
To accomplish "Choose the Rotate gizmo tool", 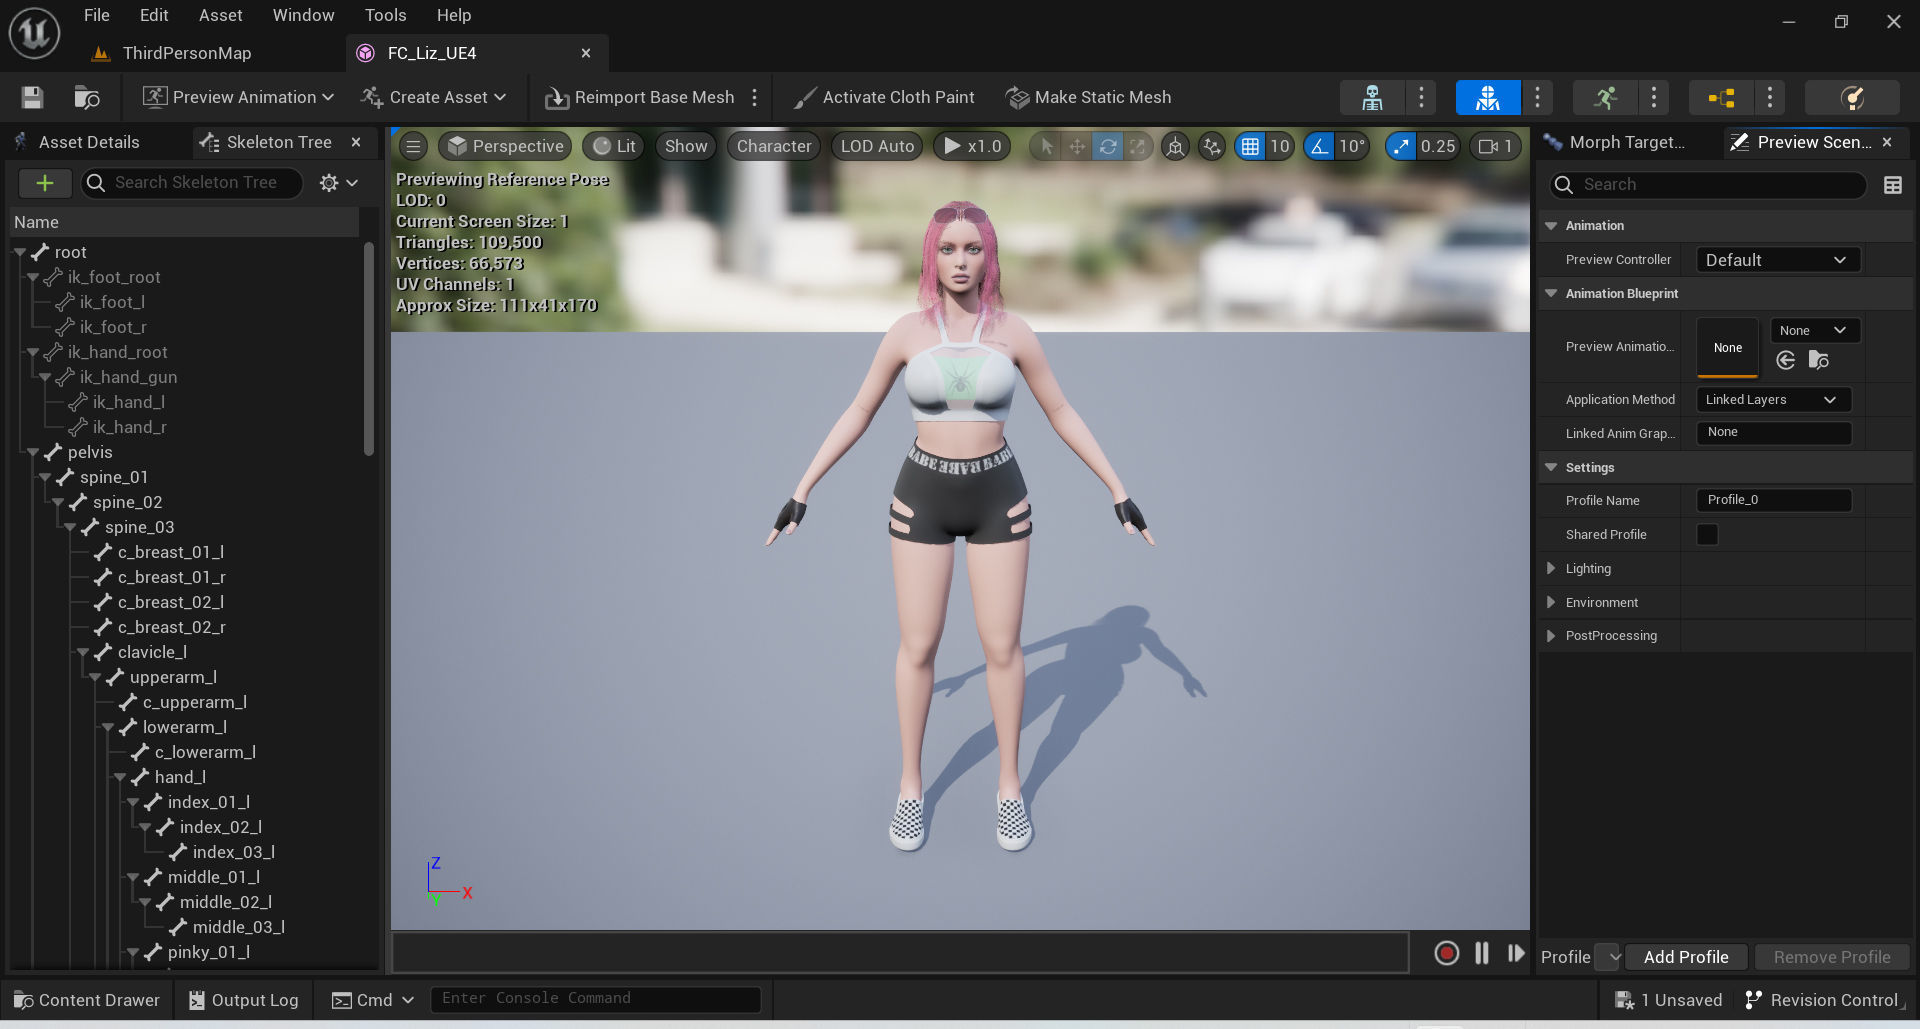I will pos(1108,146).
